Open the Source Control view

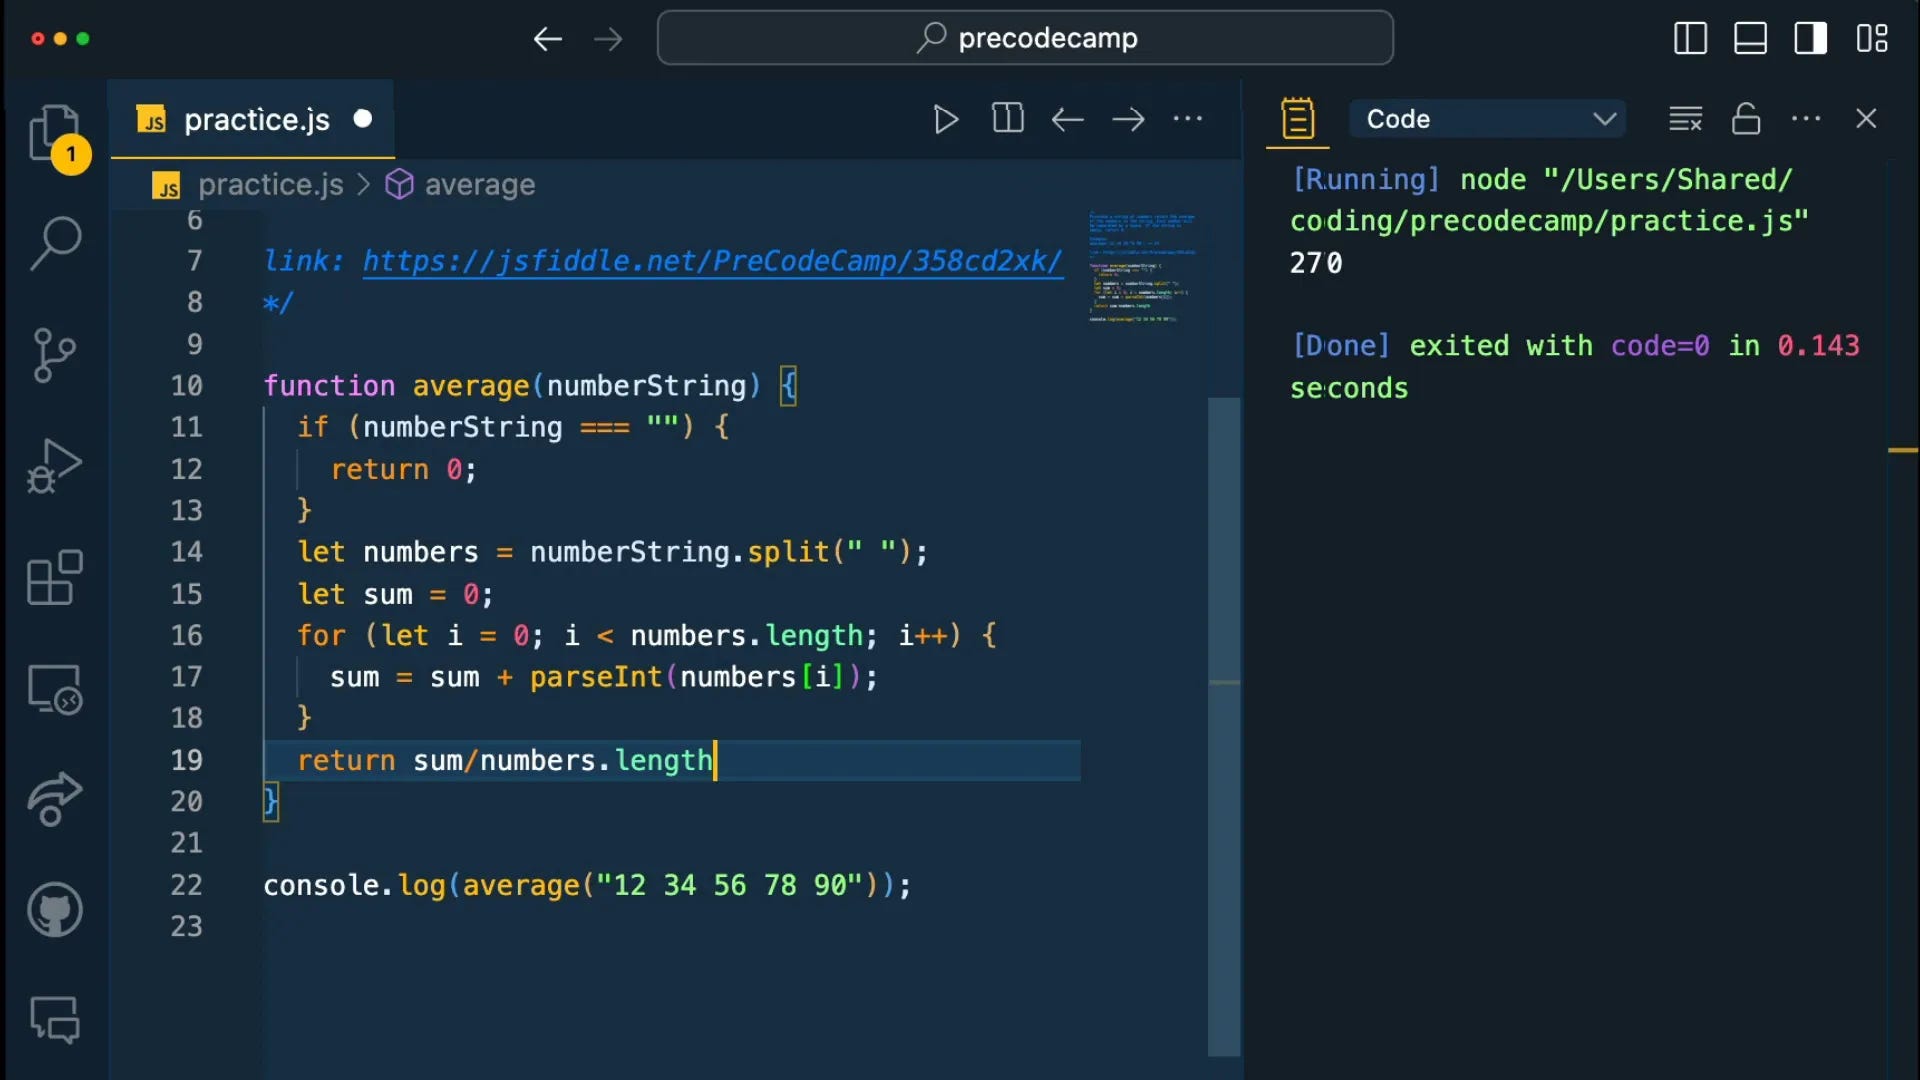55,355
